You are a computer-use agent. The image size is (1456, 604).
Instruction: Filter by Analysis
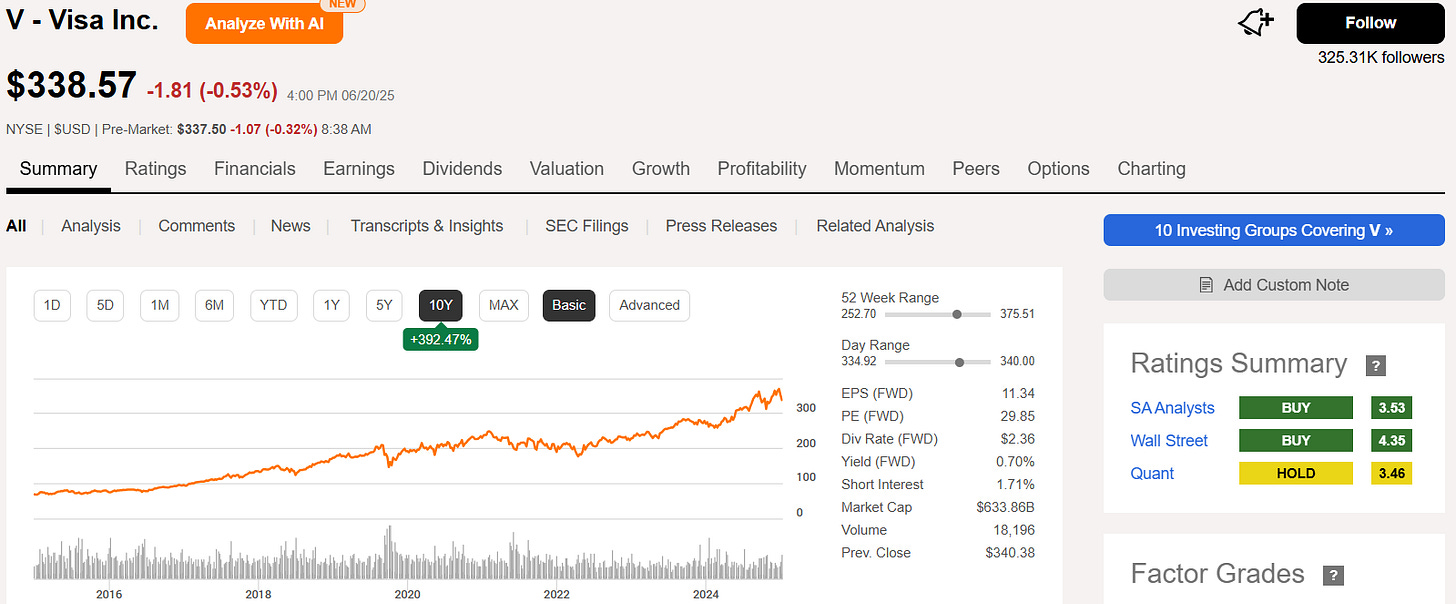point(91,226)
